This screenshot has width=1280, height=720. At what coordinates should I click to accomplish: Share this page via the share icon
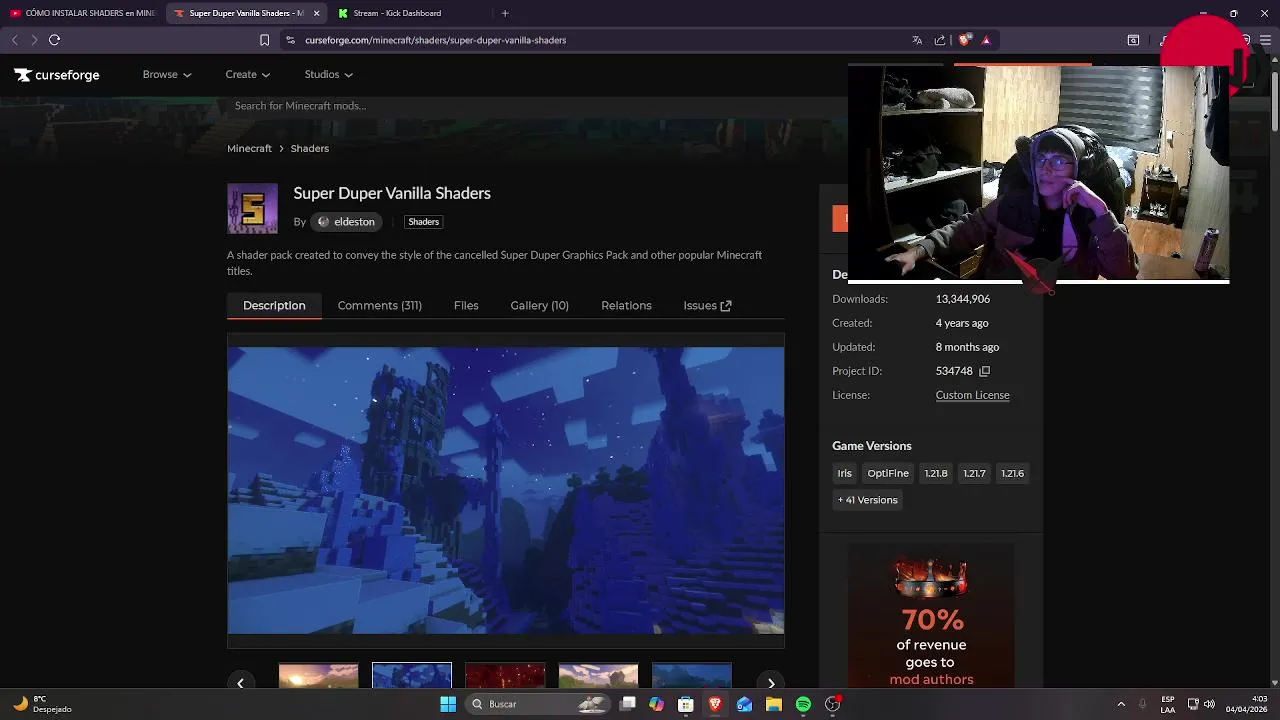(940, 40)
